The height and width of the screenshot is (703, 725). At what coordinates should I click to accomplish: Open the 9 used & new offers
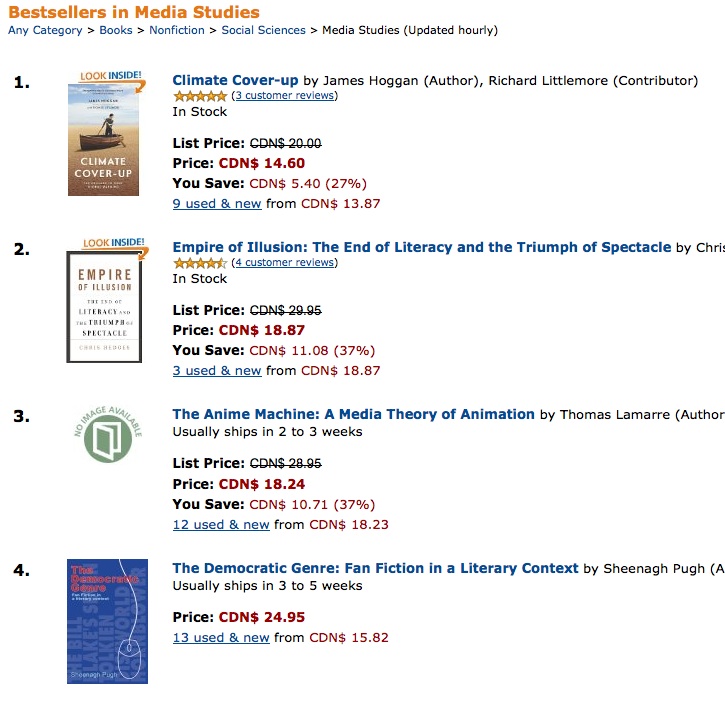217,204
